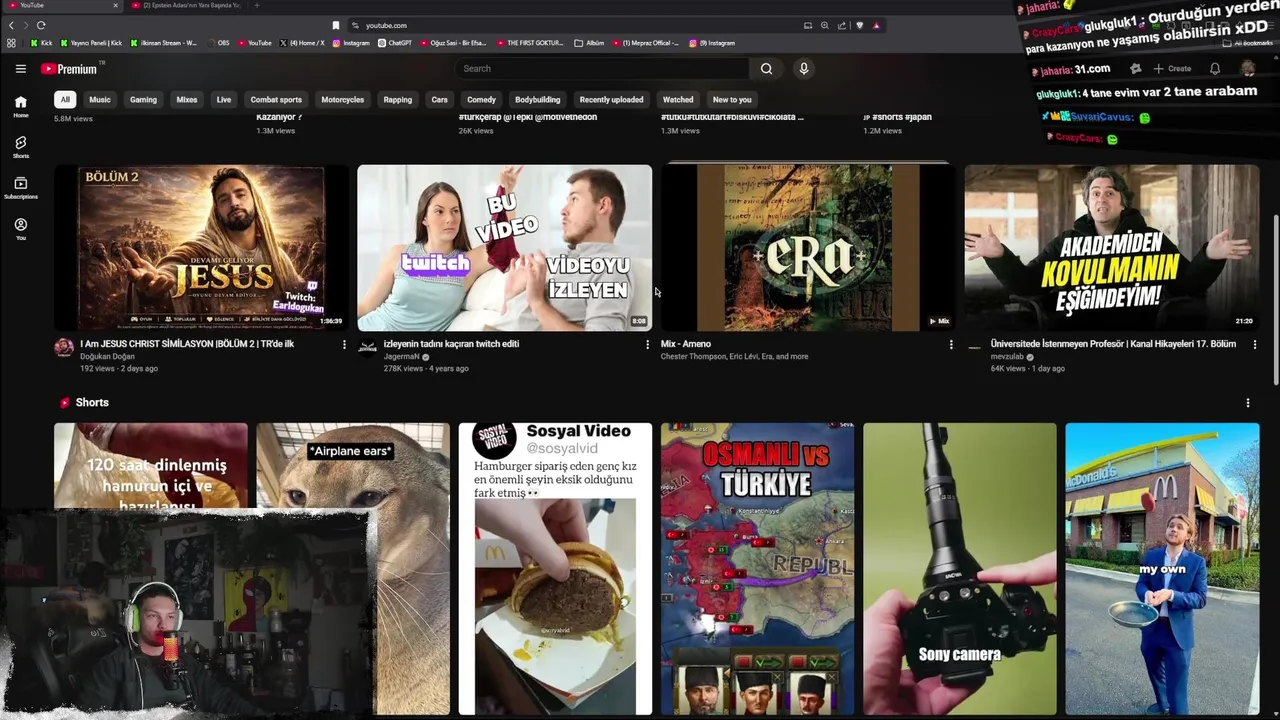This screenshot has width=1280, height=720.
Task: Open the first Instagram bookmark
Action: coord(350,43)
